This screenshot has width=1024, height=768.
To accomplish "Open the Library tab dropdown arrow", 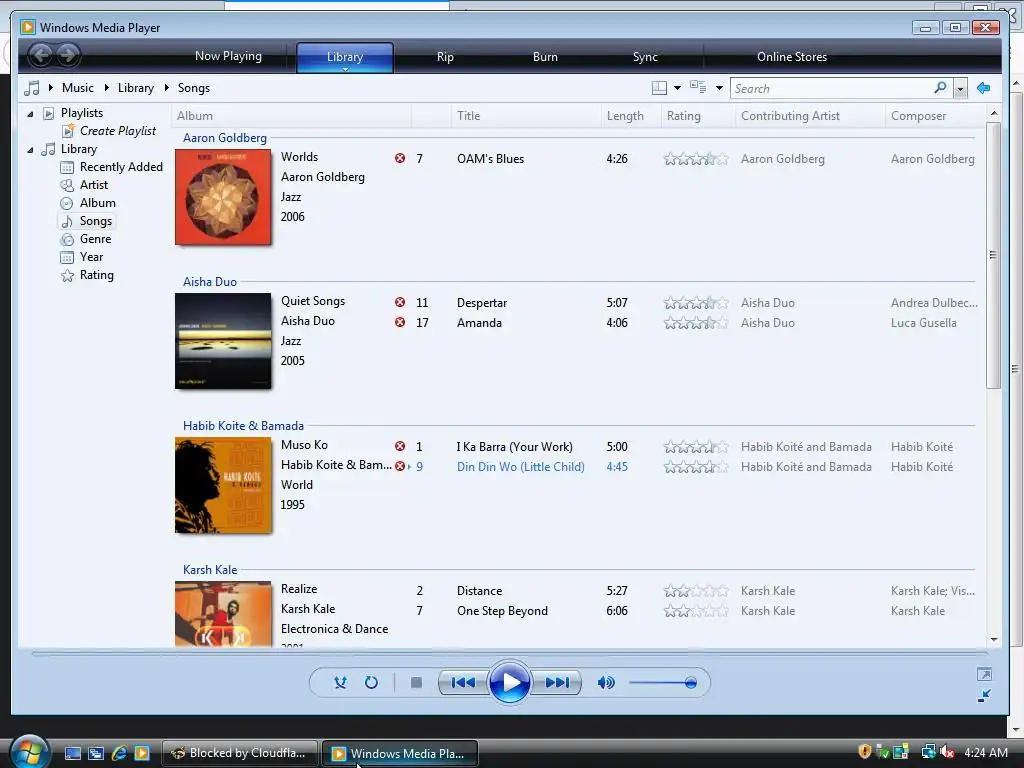I will coord(345,69).
